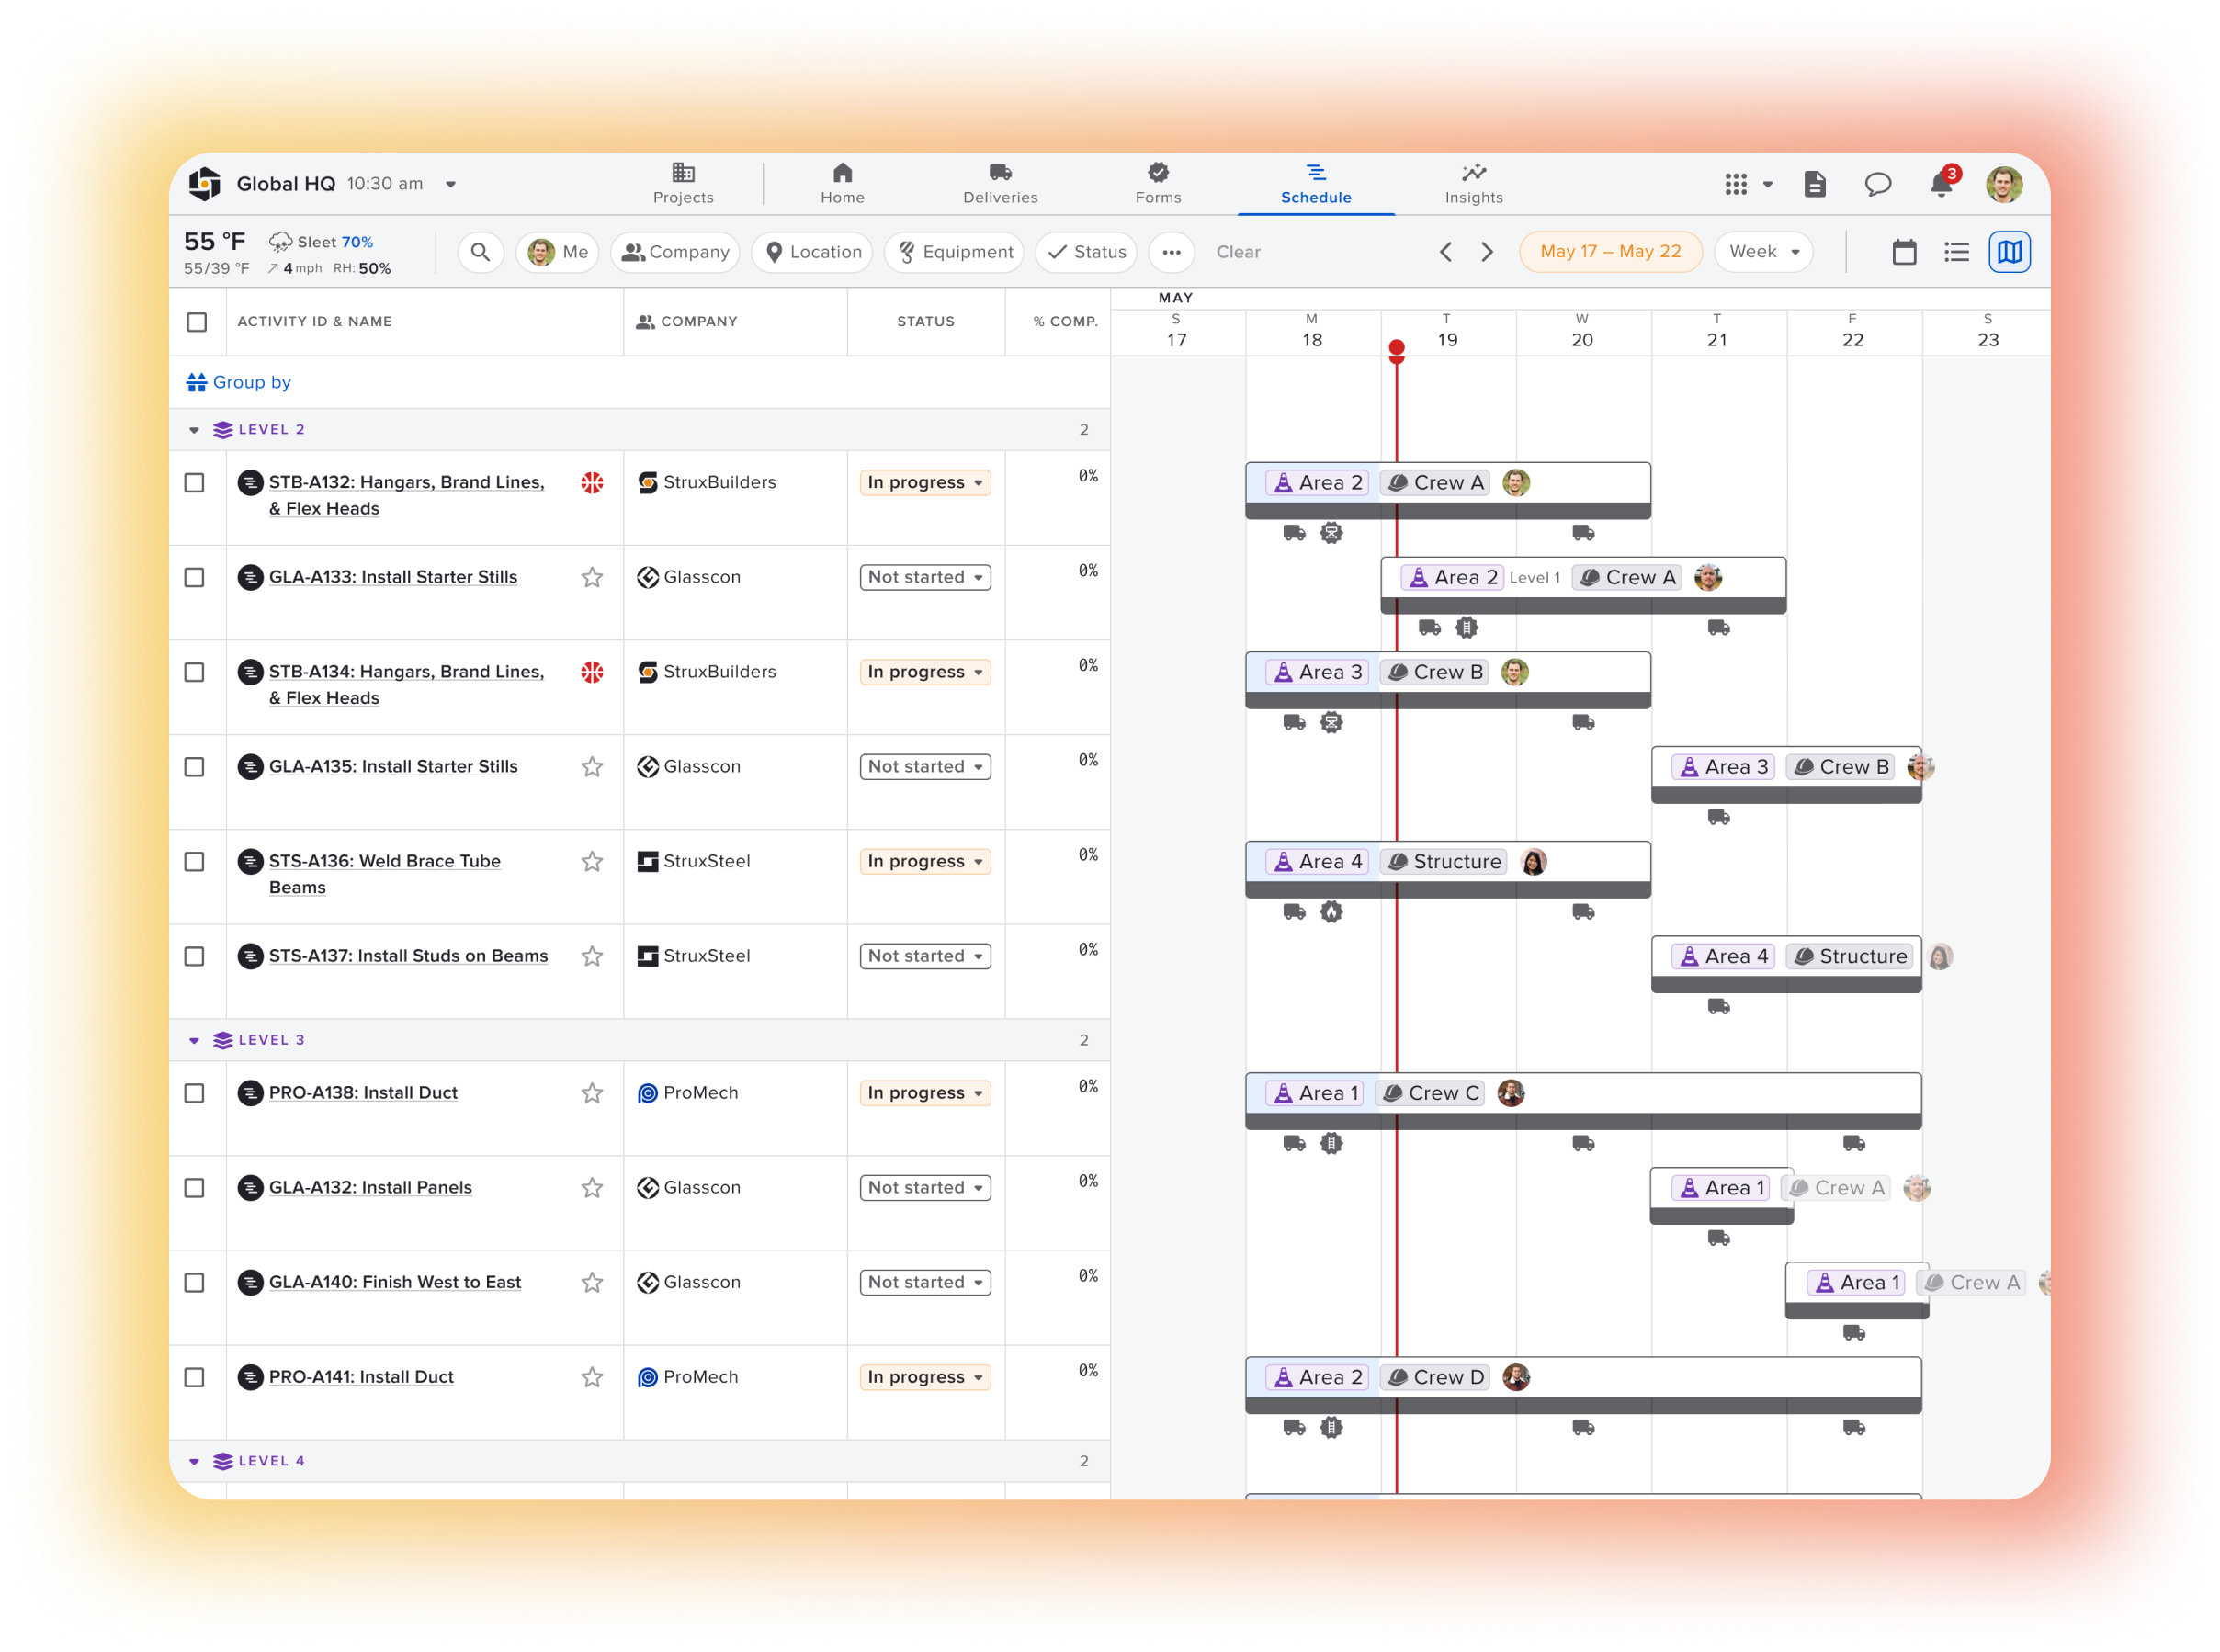Image resolution: width=2220 pixels, height=1652 pixels.
Task: Check the box for STS-A136 row
Action: (x=195, y=862)
